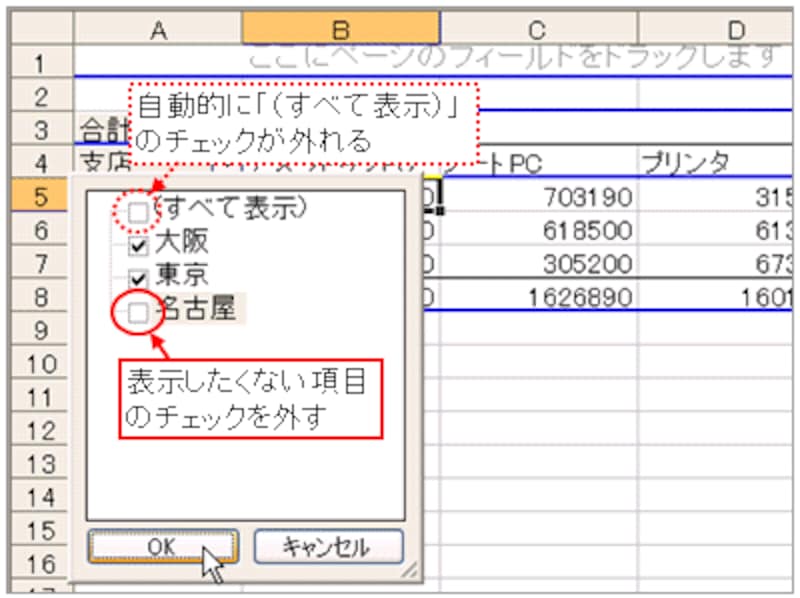Click the total cell 1626890

tap(538, 296)
